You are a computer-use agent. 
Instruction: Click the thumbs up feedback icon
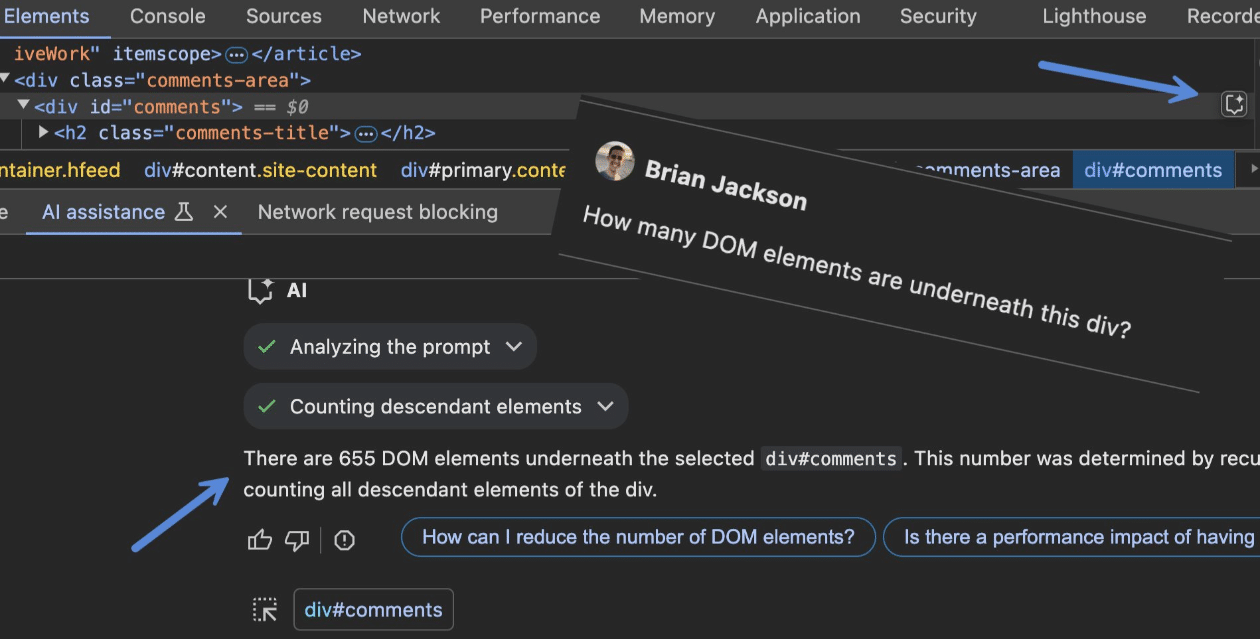260,540
